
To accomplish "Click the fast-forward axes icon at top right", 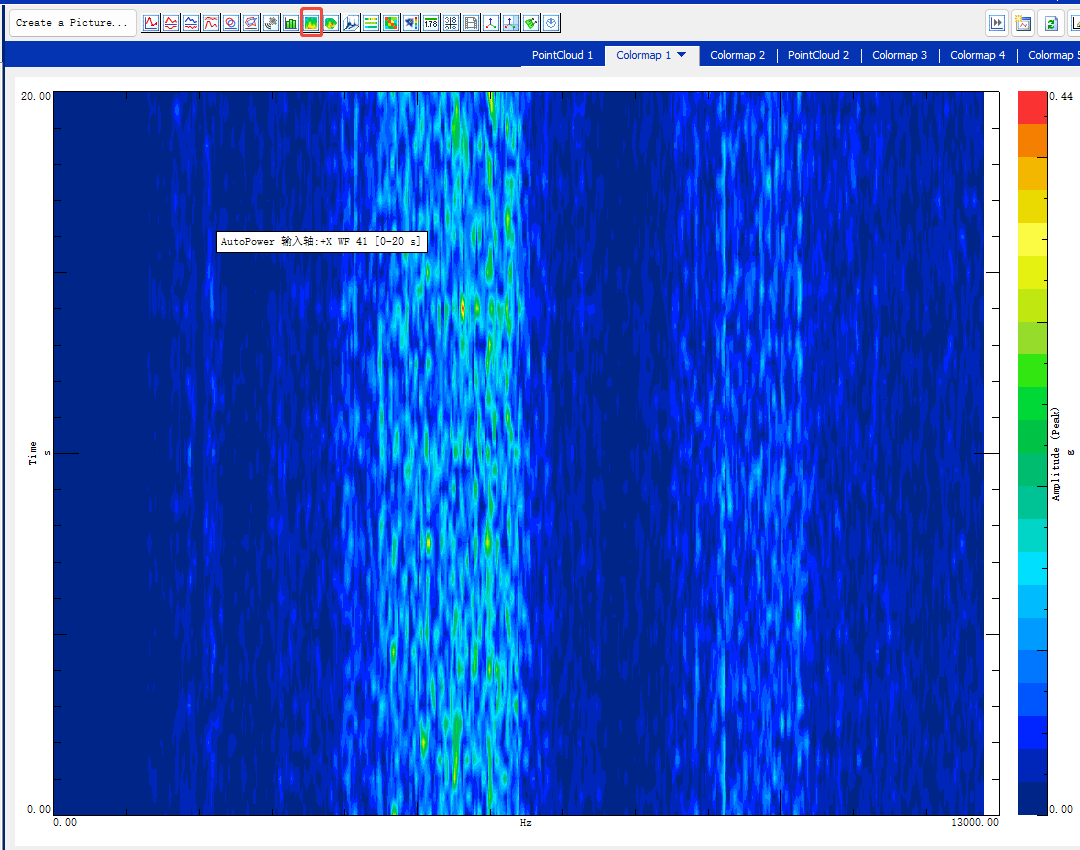I will point(997,23).
